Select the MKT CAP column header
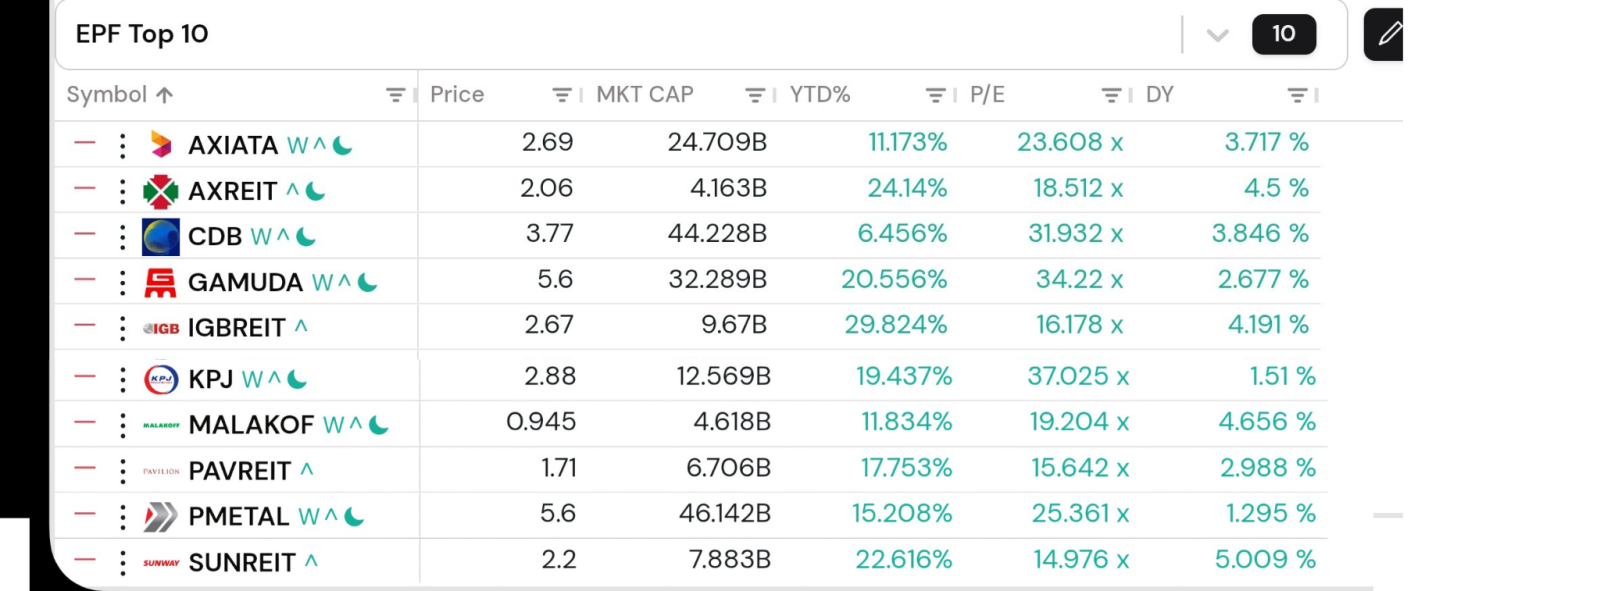 645,95
